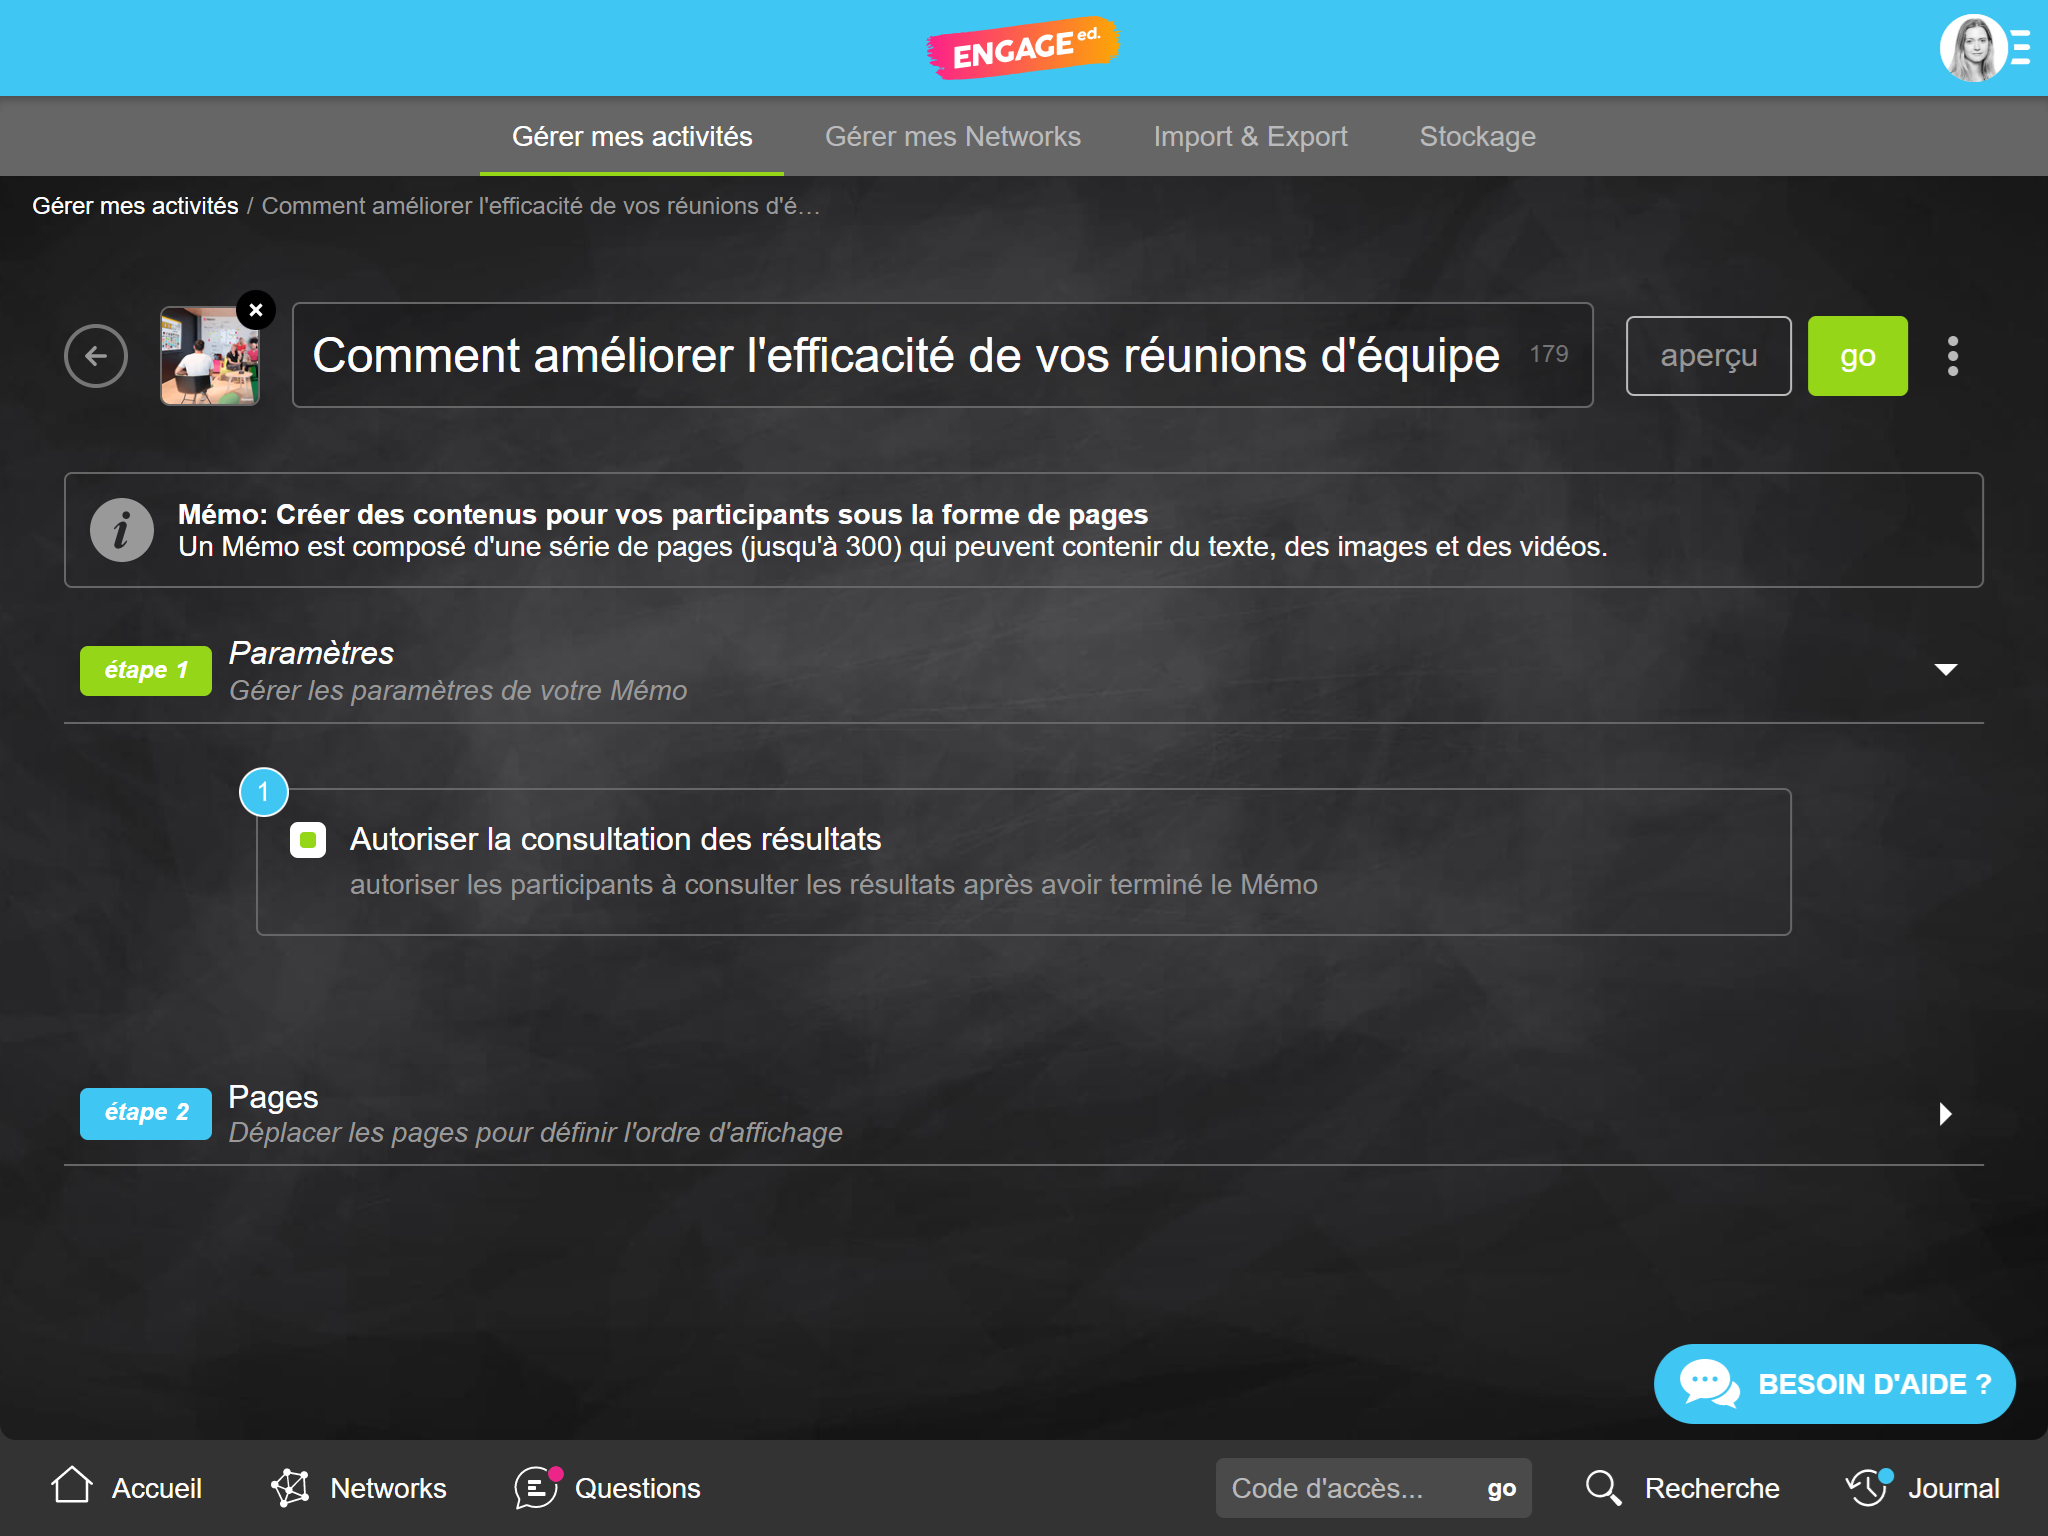Open the Networks icon in bottom bar
Screen dimensions: 2048x1536
[x=290, y=1487]
